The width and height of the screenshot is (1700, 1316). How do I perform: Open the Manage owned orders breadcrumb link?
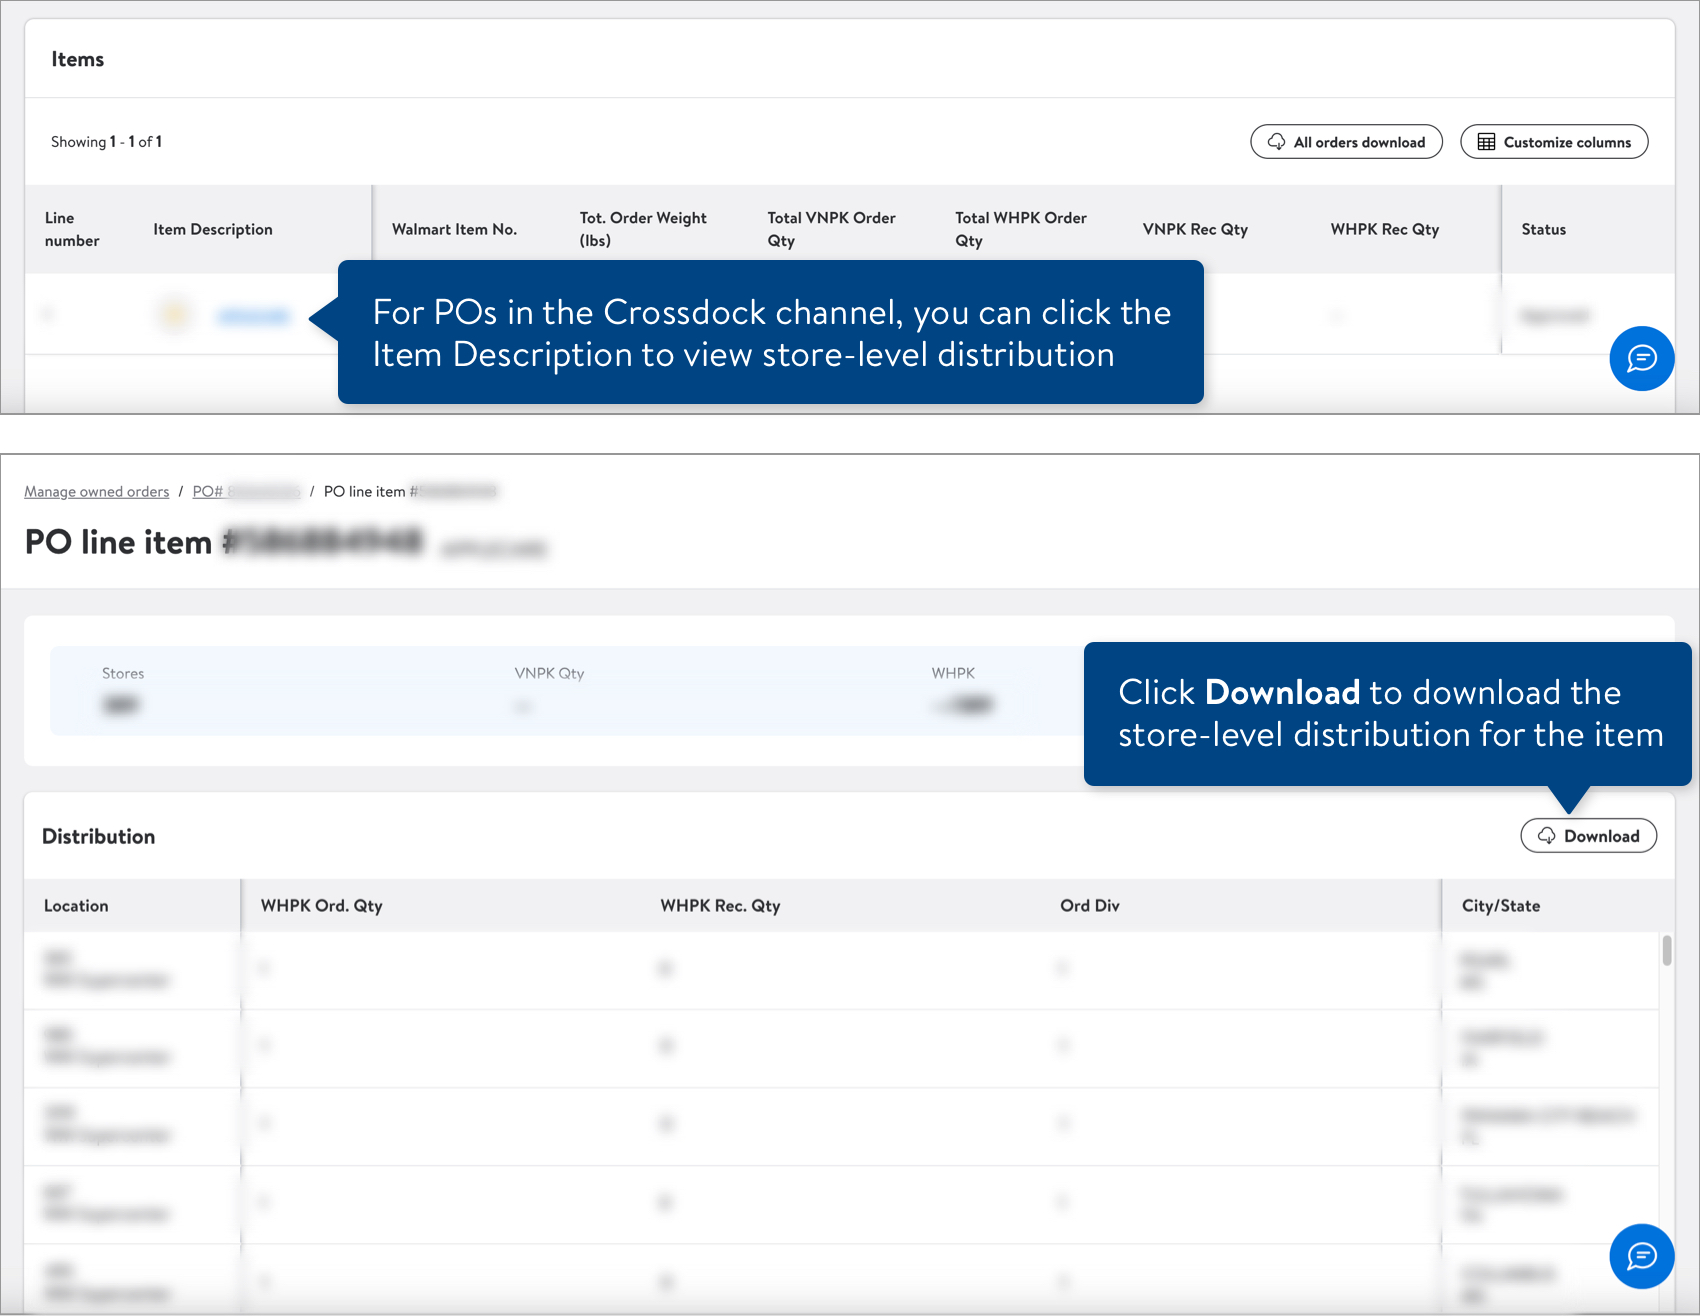96,491
